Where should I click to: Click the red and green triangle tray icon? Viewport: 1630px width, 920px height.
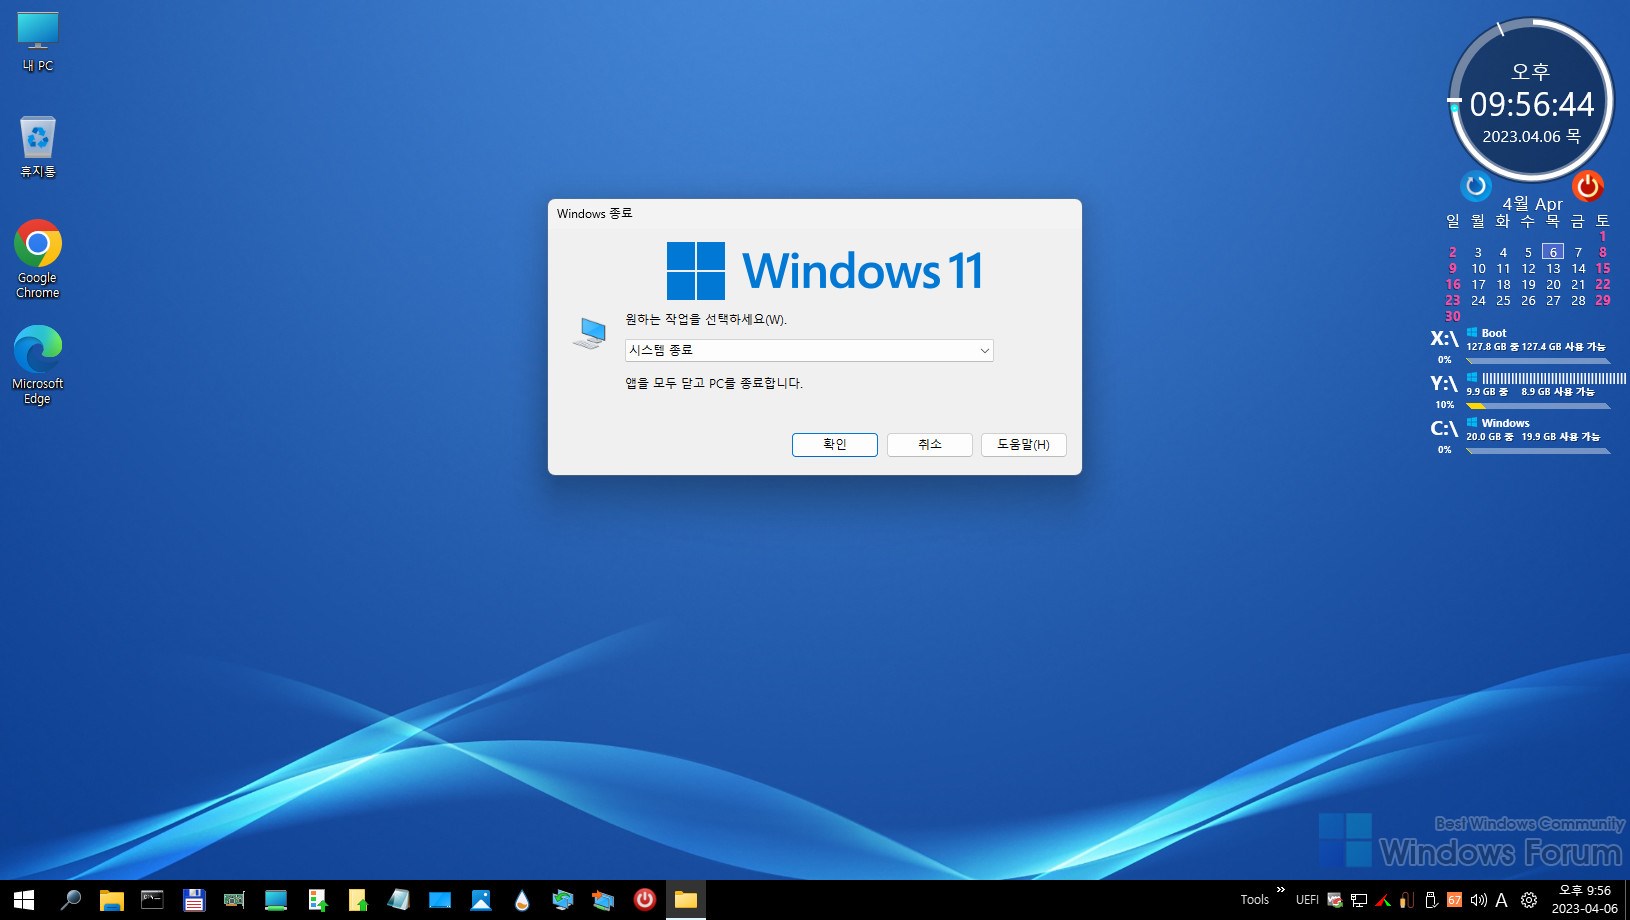1383,900
